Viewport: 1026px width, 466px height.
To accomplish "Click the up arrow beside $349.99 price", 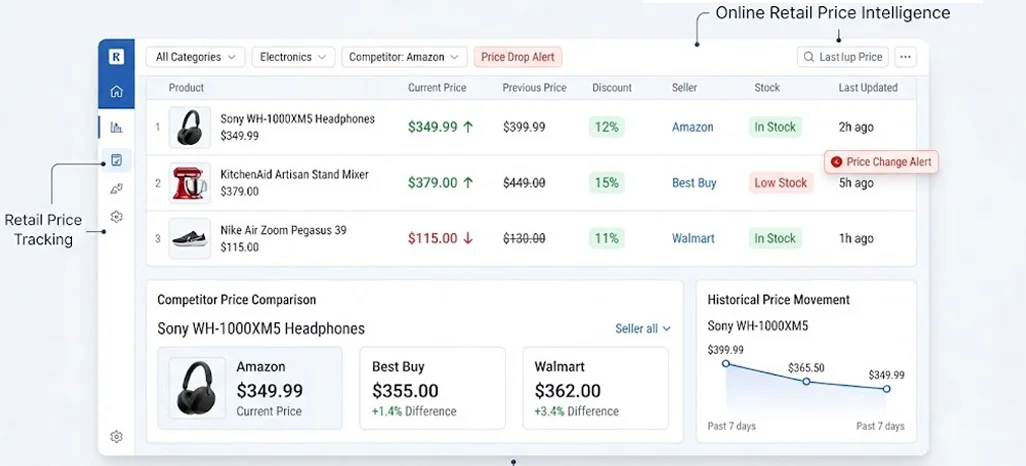I will pos(468,127).
